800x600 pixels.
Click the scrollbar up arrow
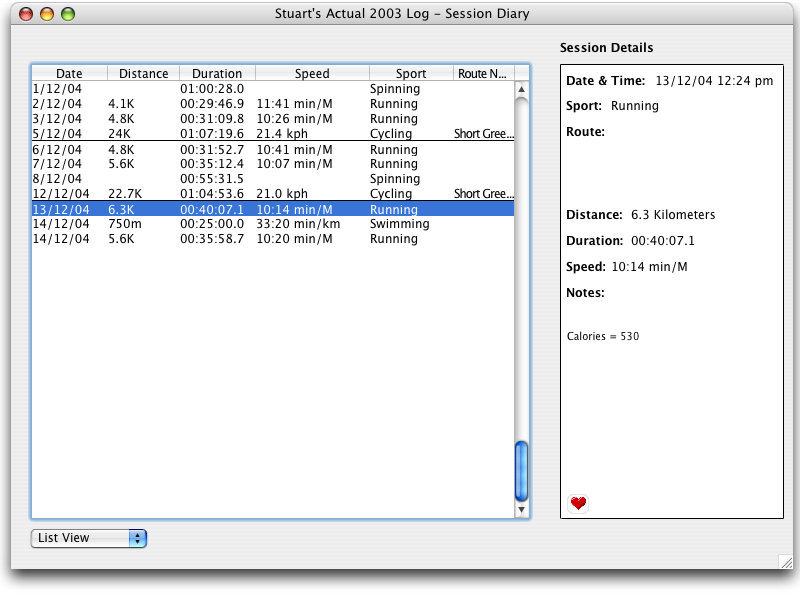[521, 89]
